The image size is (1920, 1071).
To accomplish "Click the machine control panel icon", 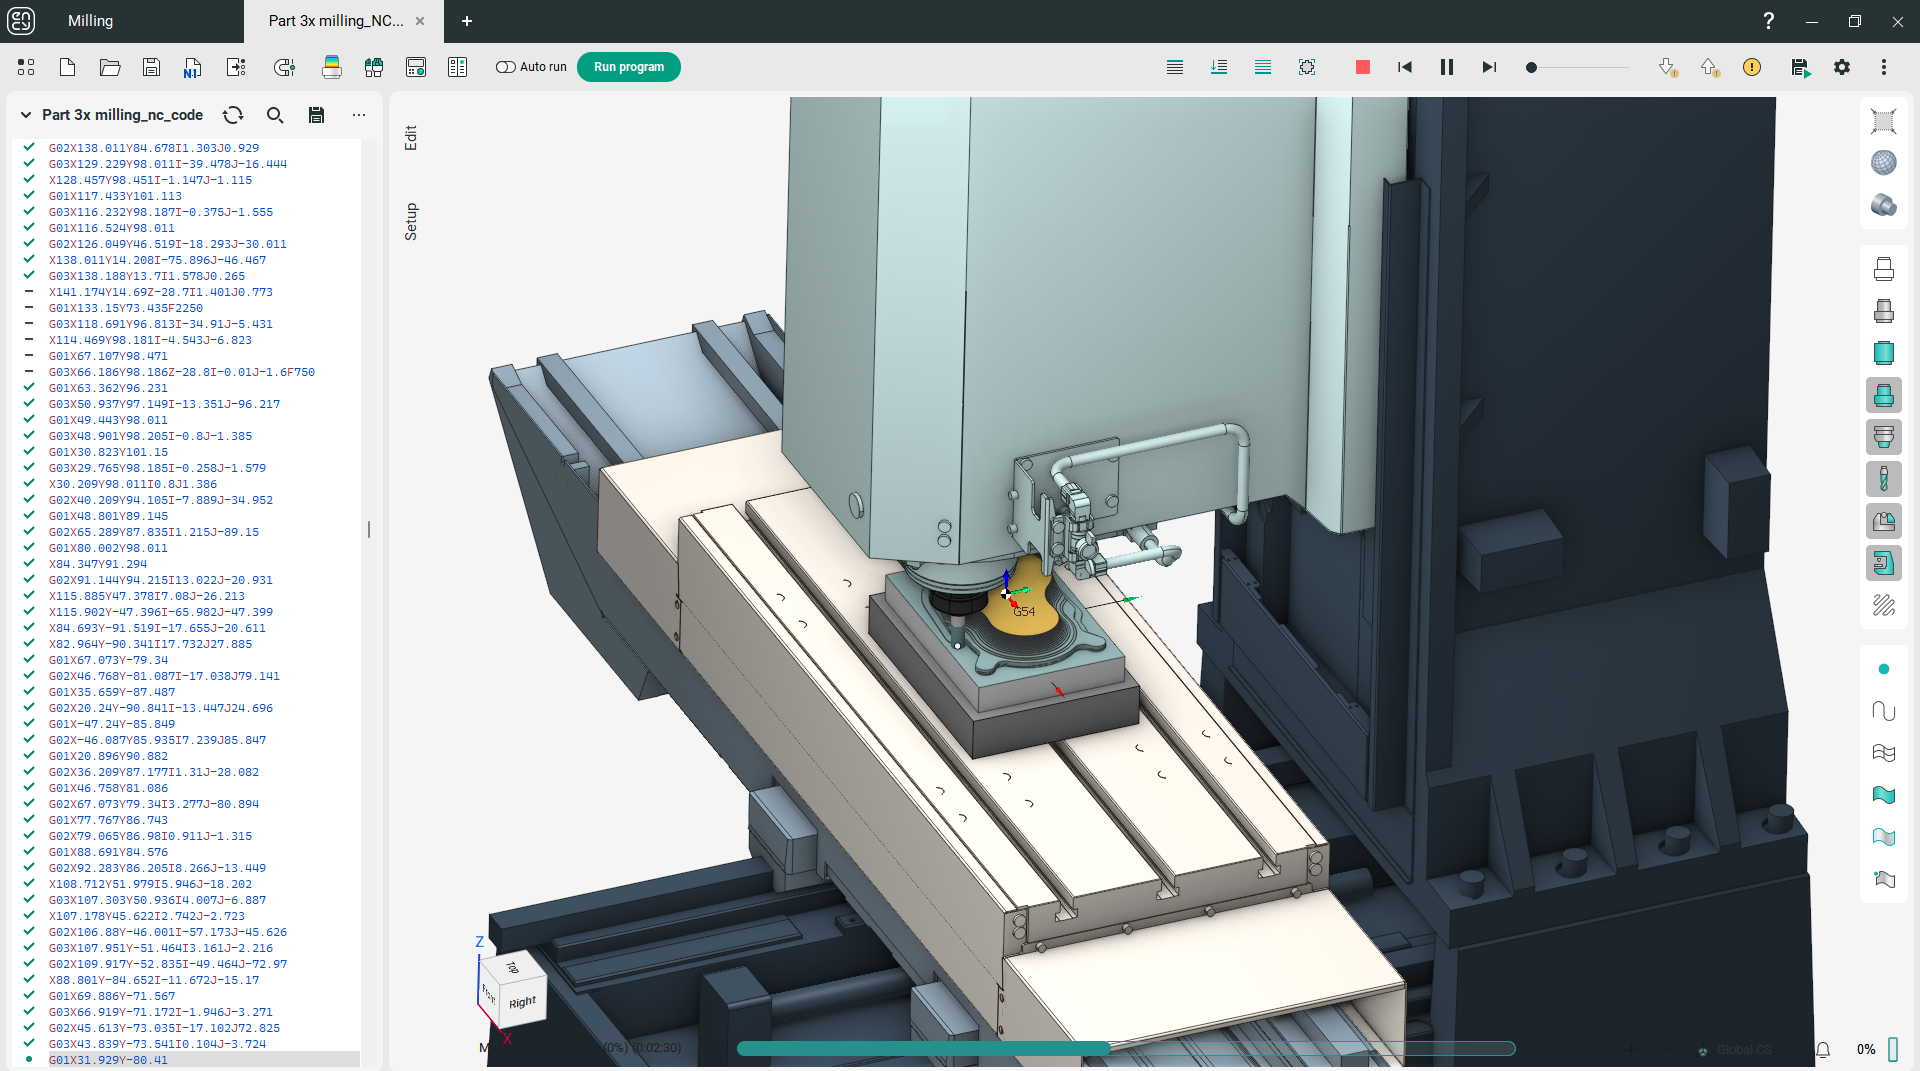I will tap(416, 67).
